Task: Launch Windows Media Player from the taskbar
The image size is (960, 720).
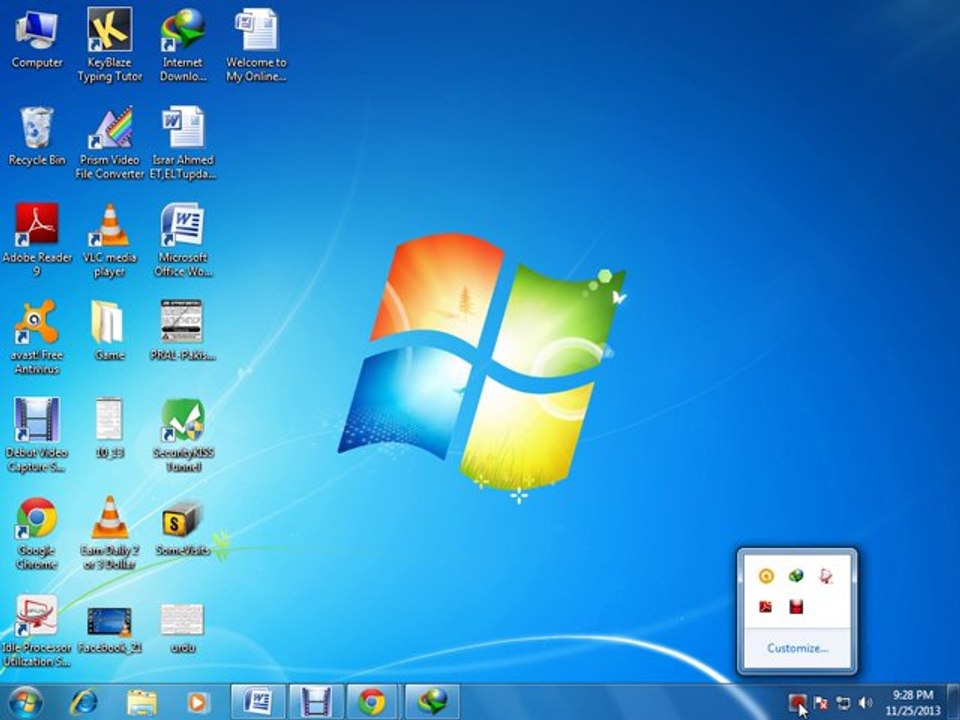Action: tap(197, 702)
